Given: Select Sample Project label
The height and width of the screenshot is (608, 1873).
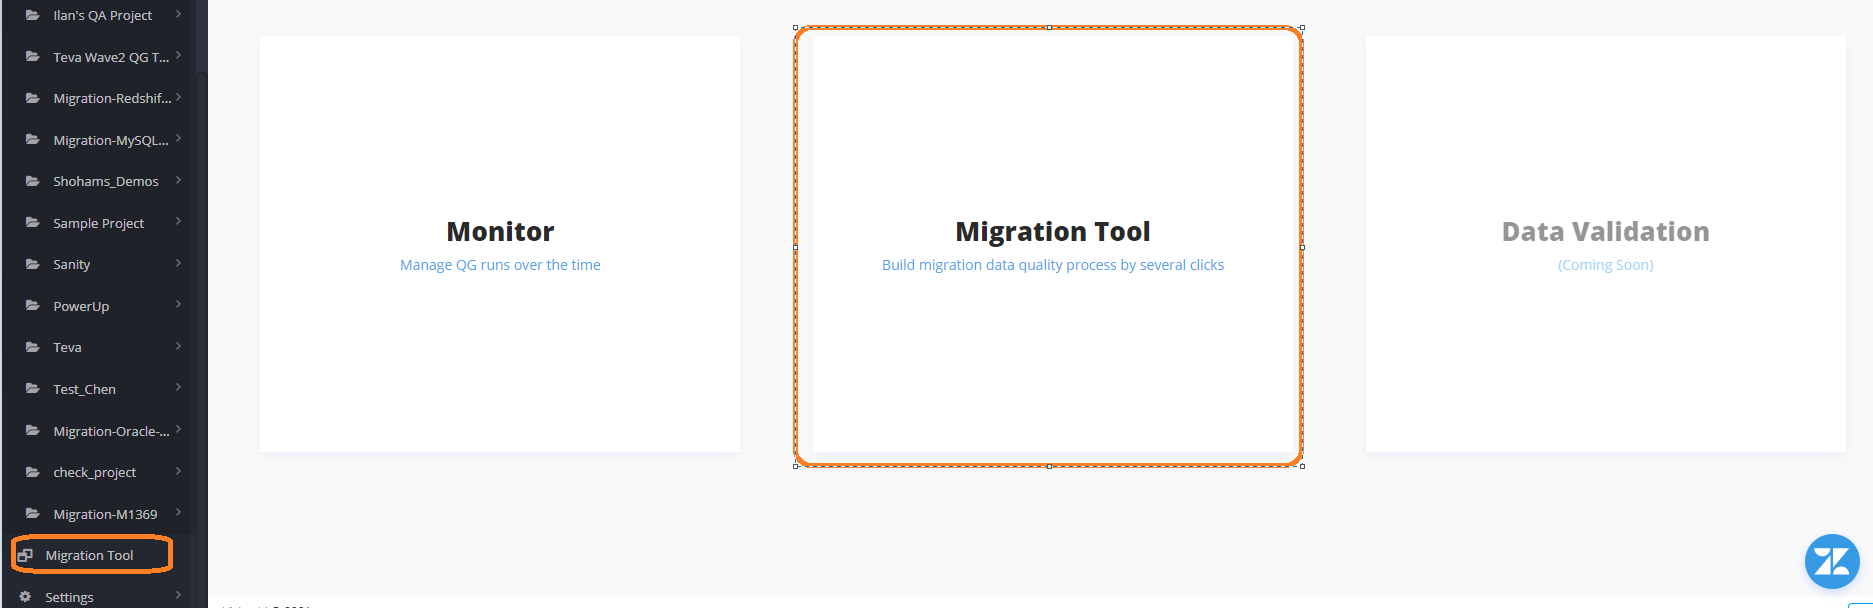Looking at the screenshot, I should click(98, 223).
